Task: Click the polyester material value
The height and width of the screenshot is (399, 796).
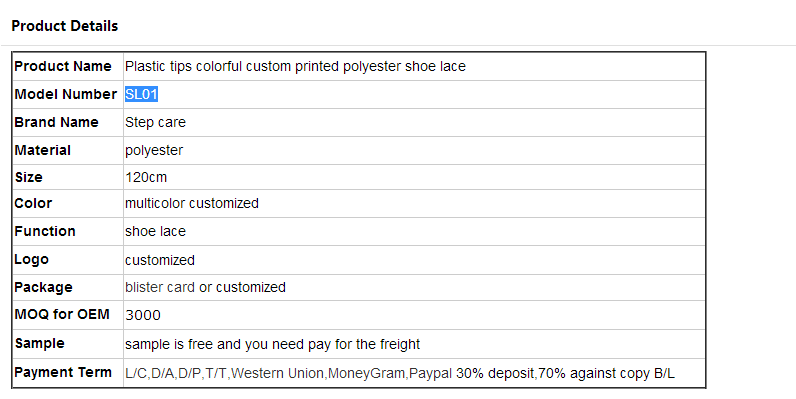Action: tap(154, 151)
